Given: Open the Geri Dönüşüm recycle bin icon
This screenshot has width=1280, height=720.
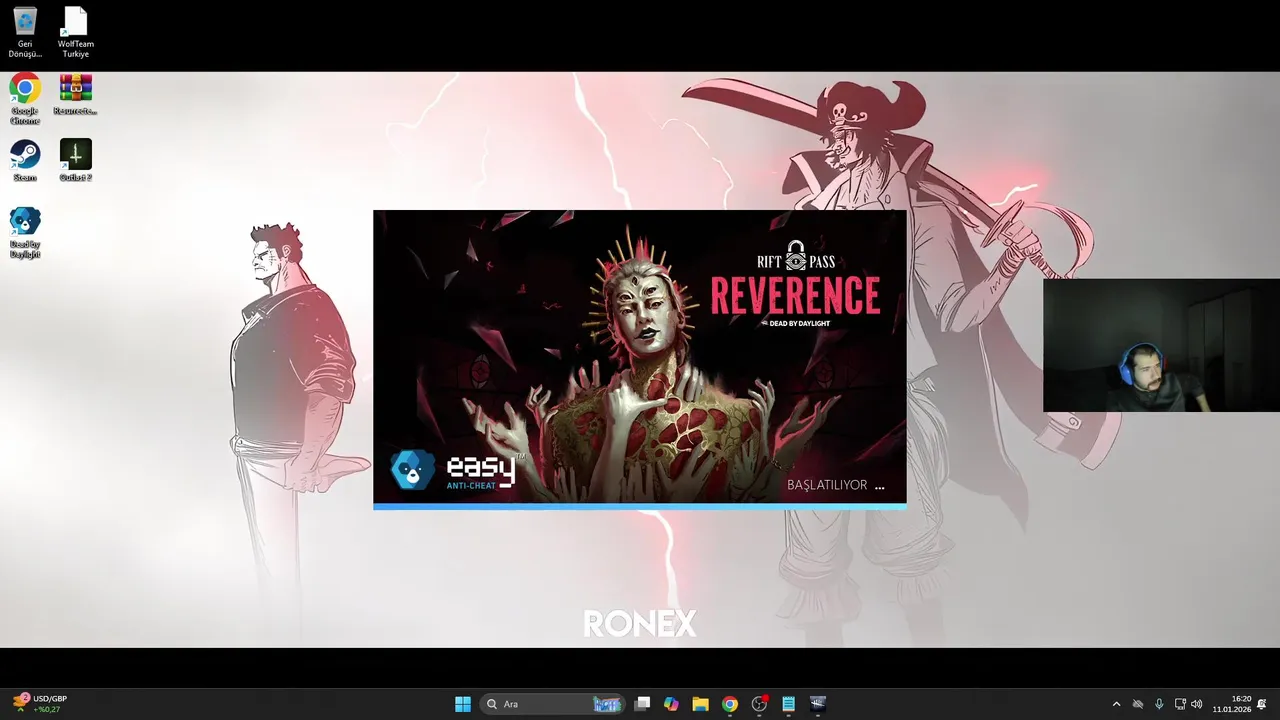Looking at the screenshot, I should pyautogui.click(x=25, y=32).
